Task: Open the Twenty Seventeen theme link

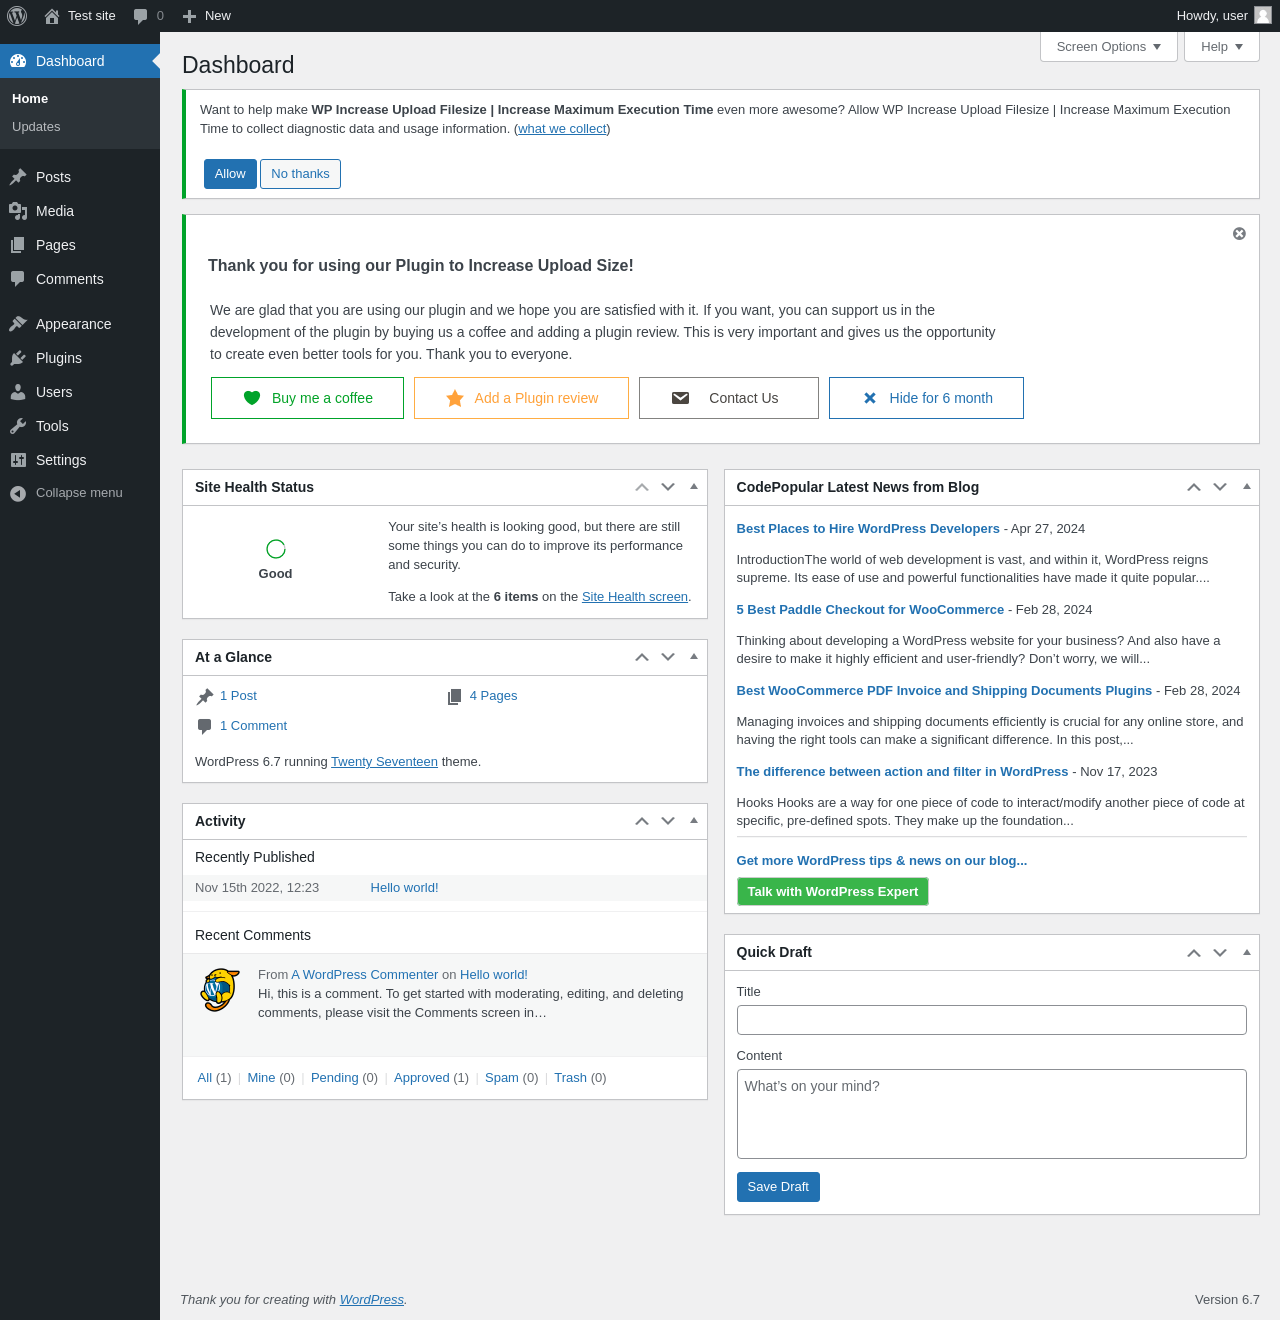Action: click(x=384, y=762)
